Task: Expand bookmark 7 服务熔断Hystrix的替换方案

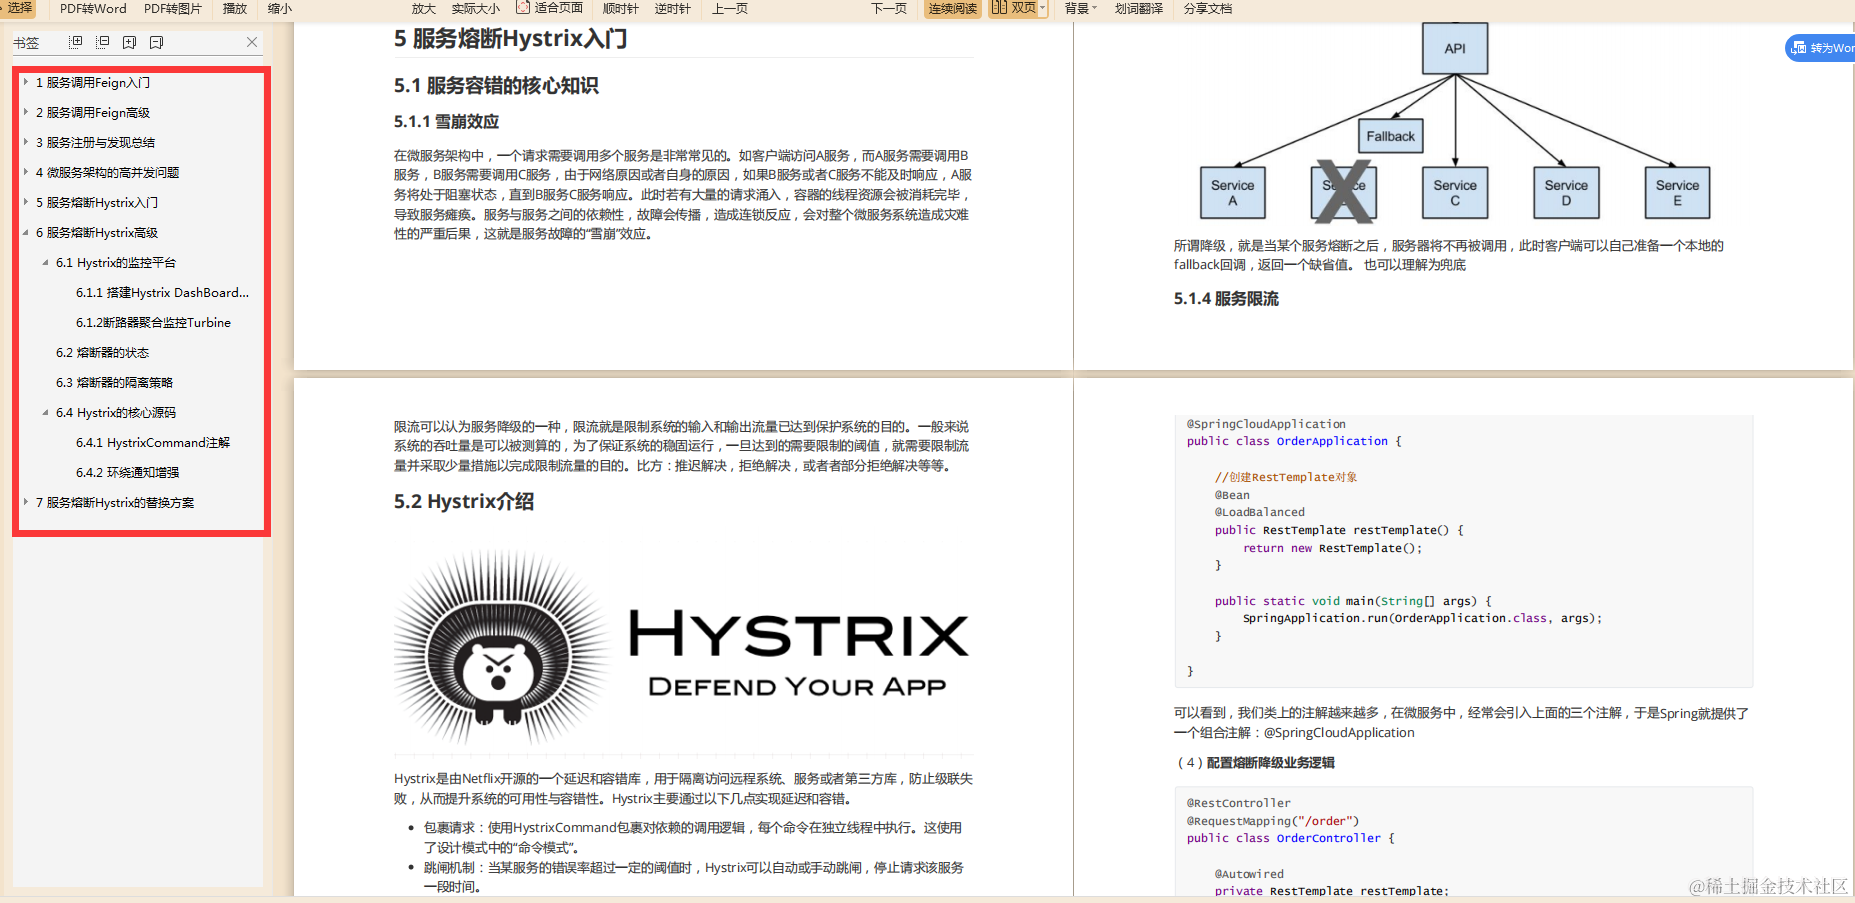Action: coord(26,502)
